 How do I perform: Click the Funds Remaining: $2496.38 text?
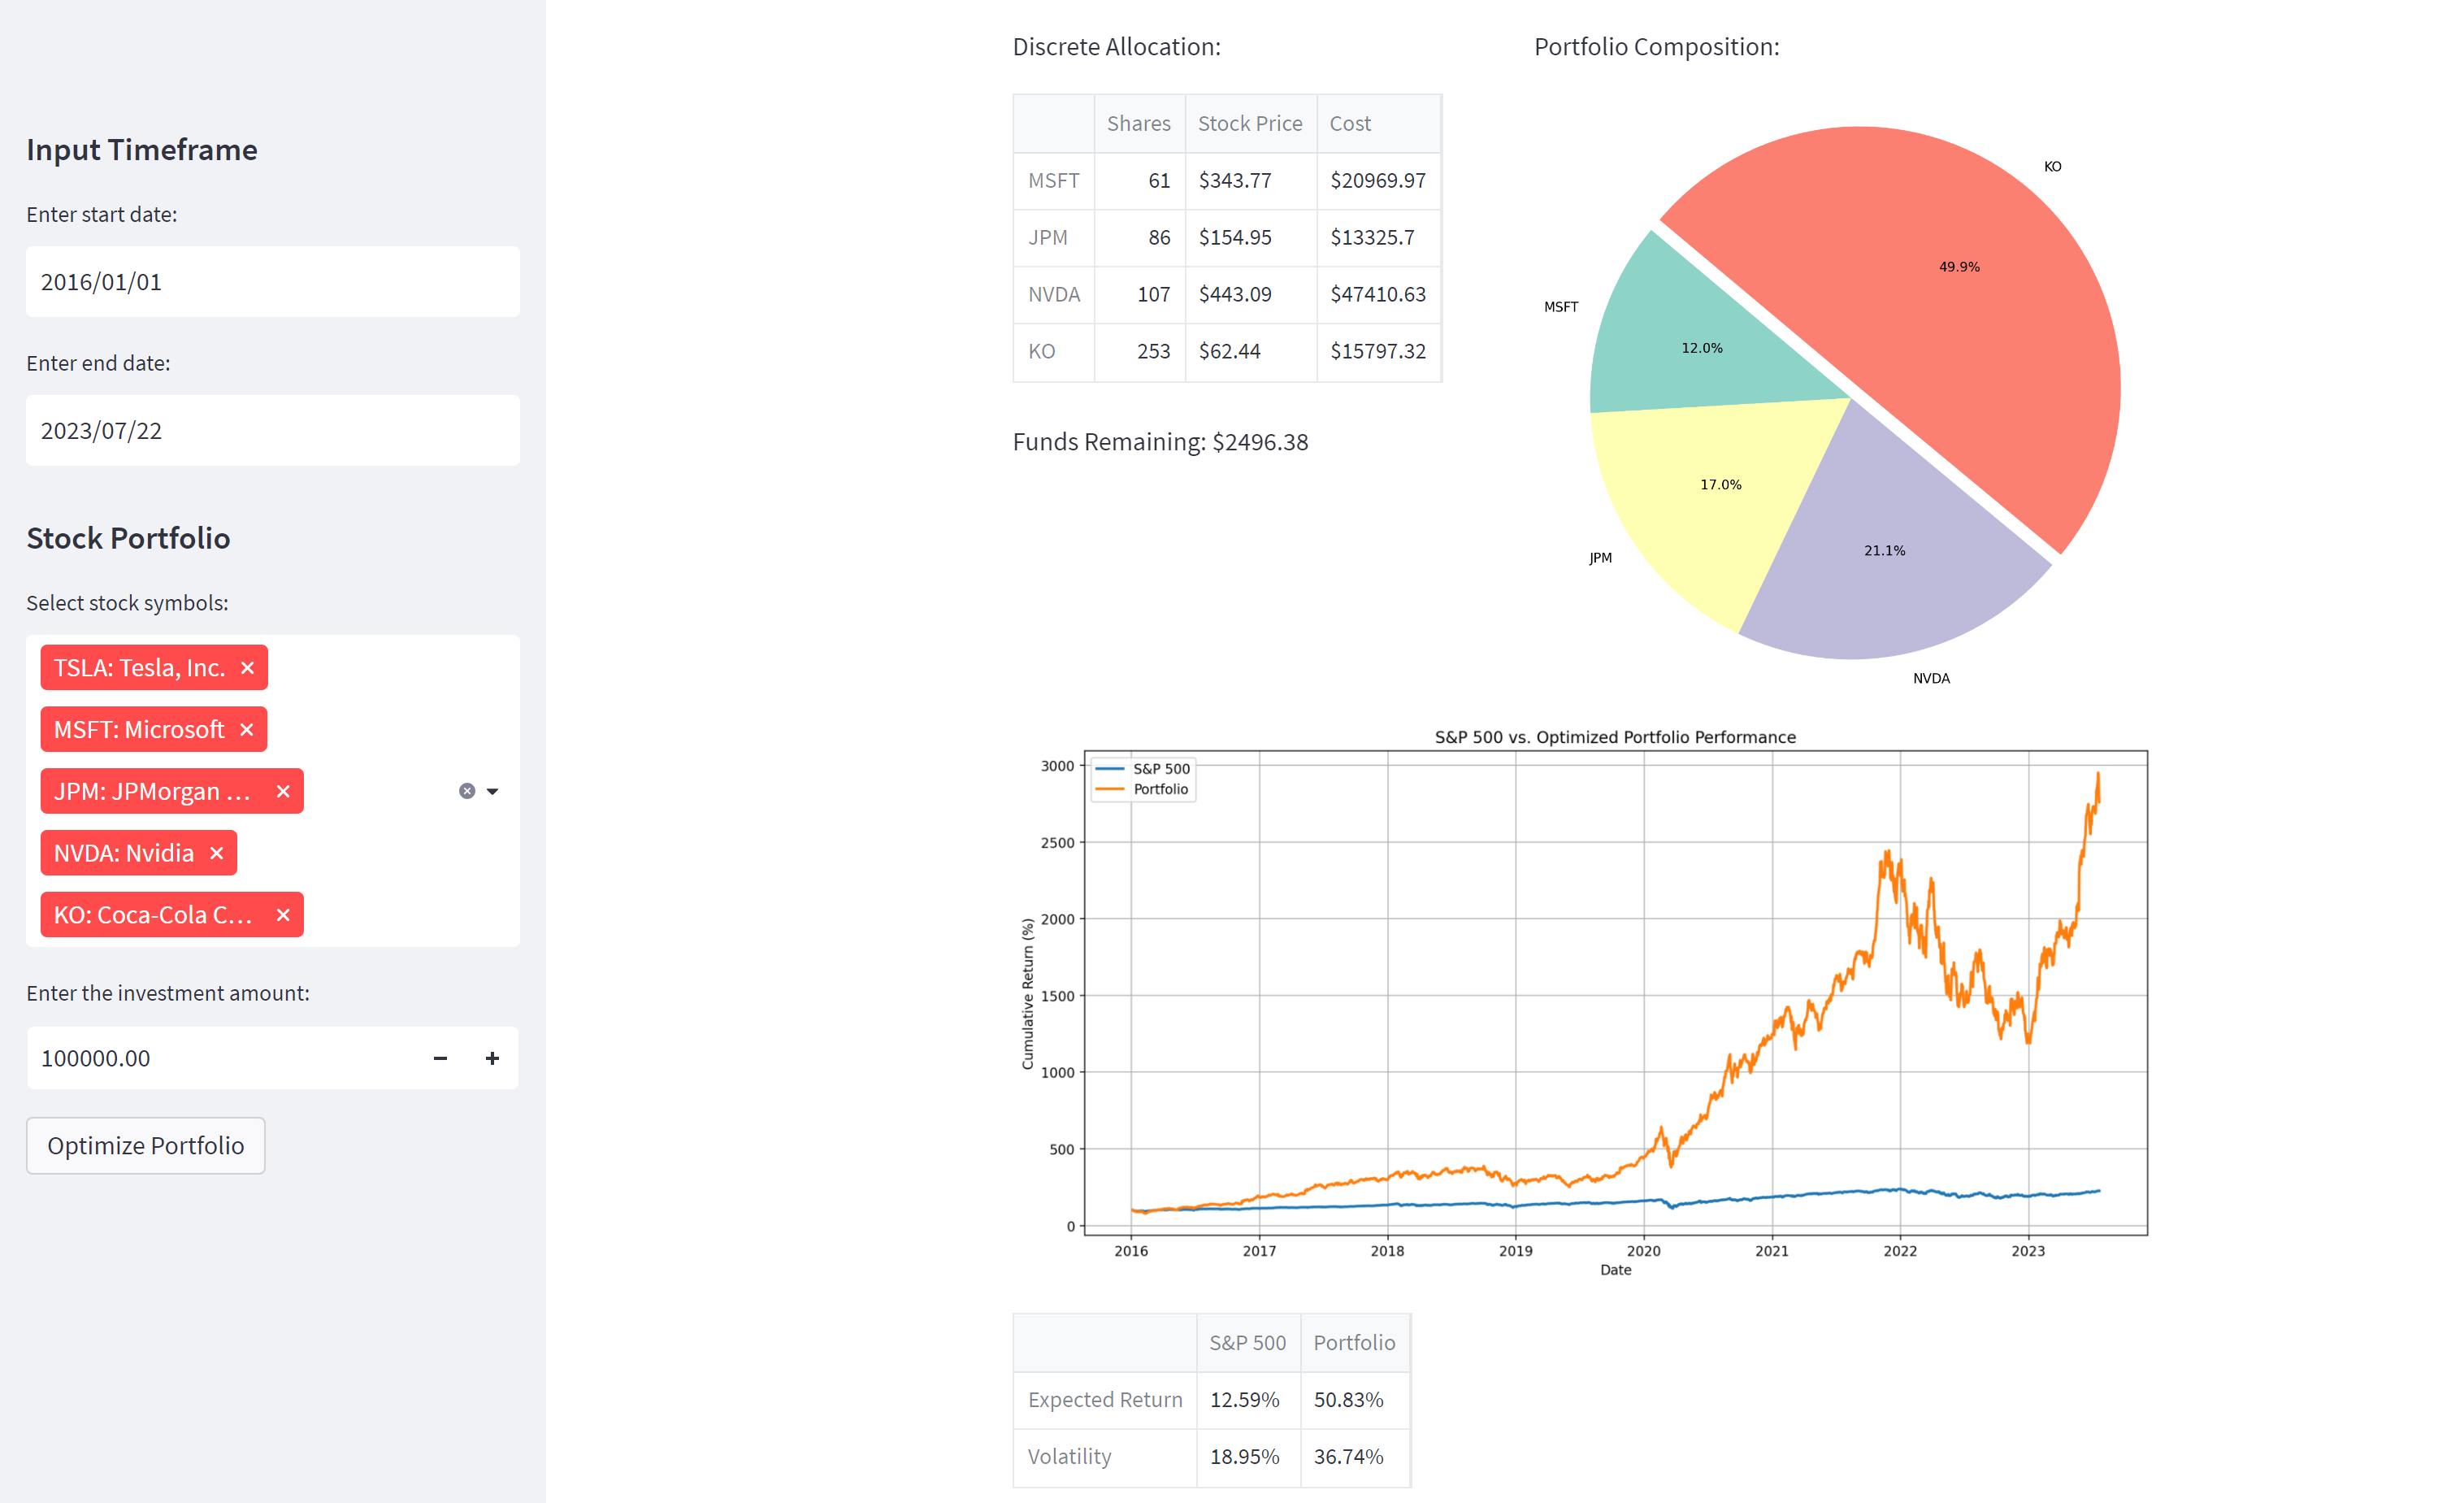pyautogui.click(x=1160, y=442)
